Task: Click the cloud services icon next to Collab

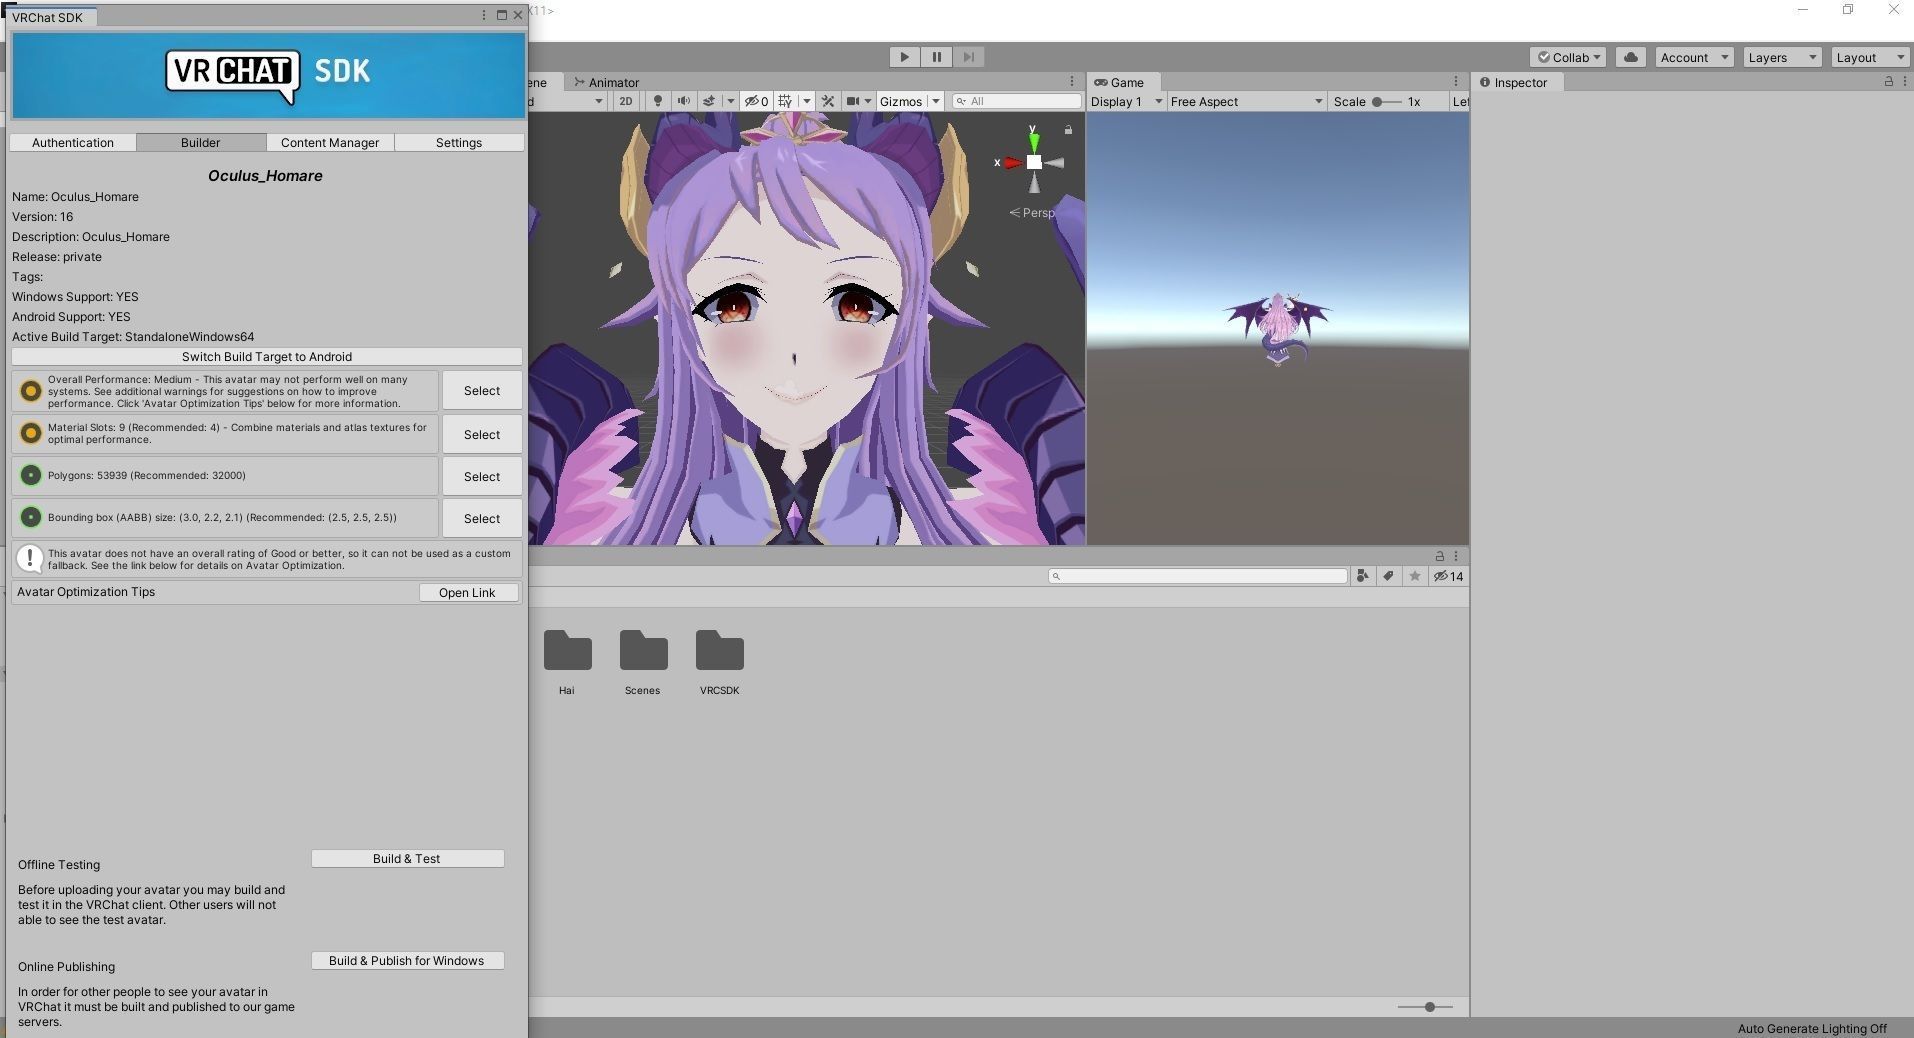Action: pyautogui.click(x=1629, y=57)
